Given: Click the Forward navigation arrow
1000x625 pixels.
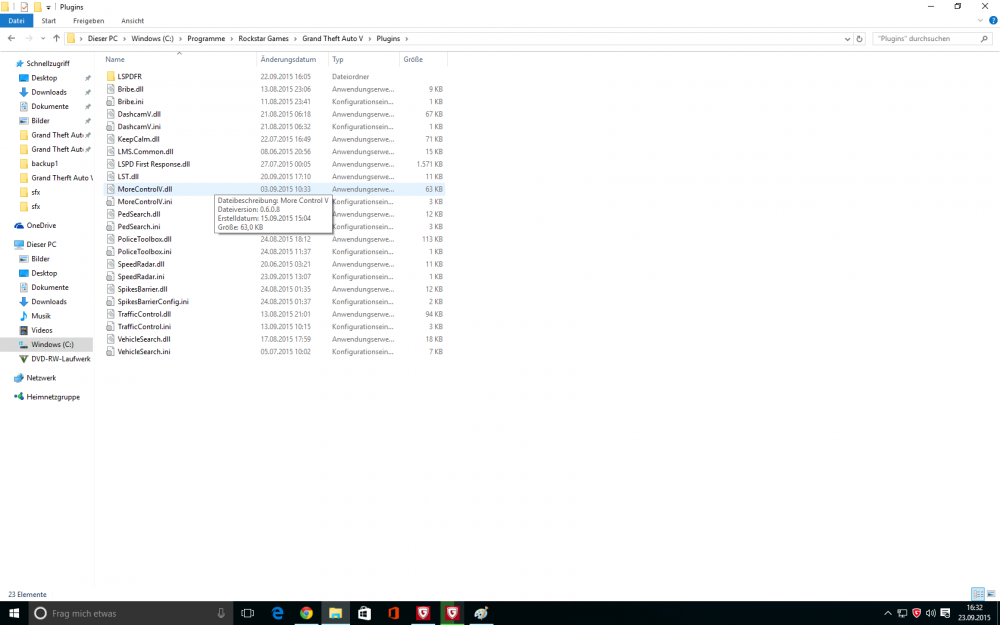Looking at the screenshot, I should (29, 39).
